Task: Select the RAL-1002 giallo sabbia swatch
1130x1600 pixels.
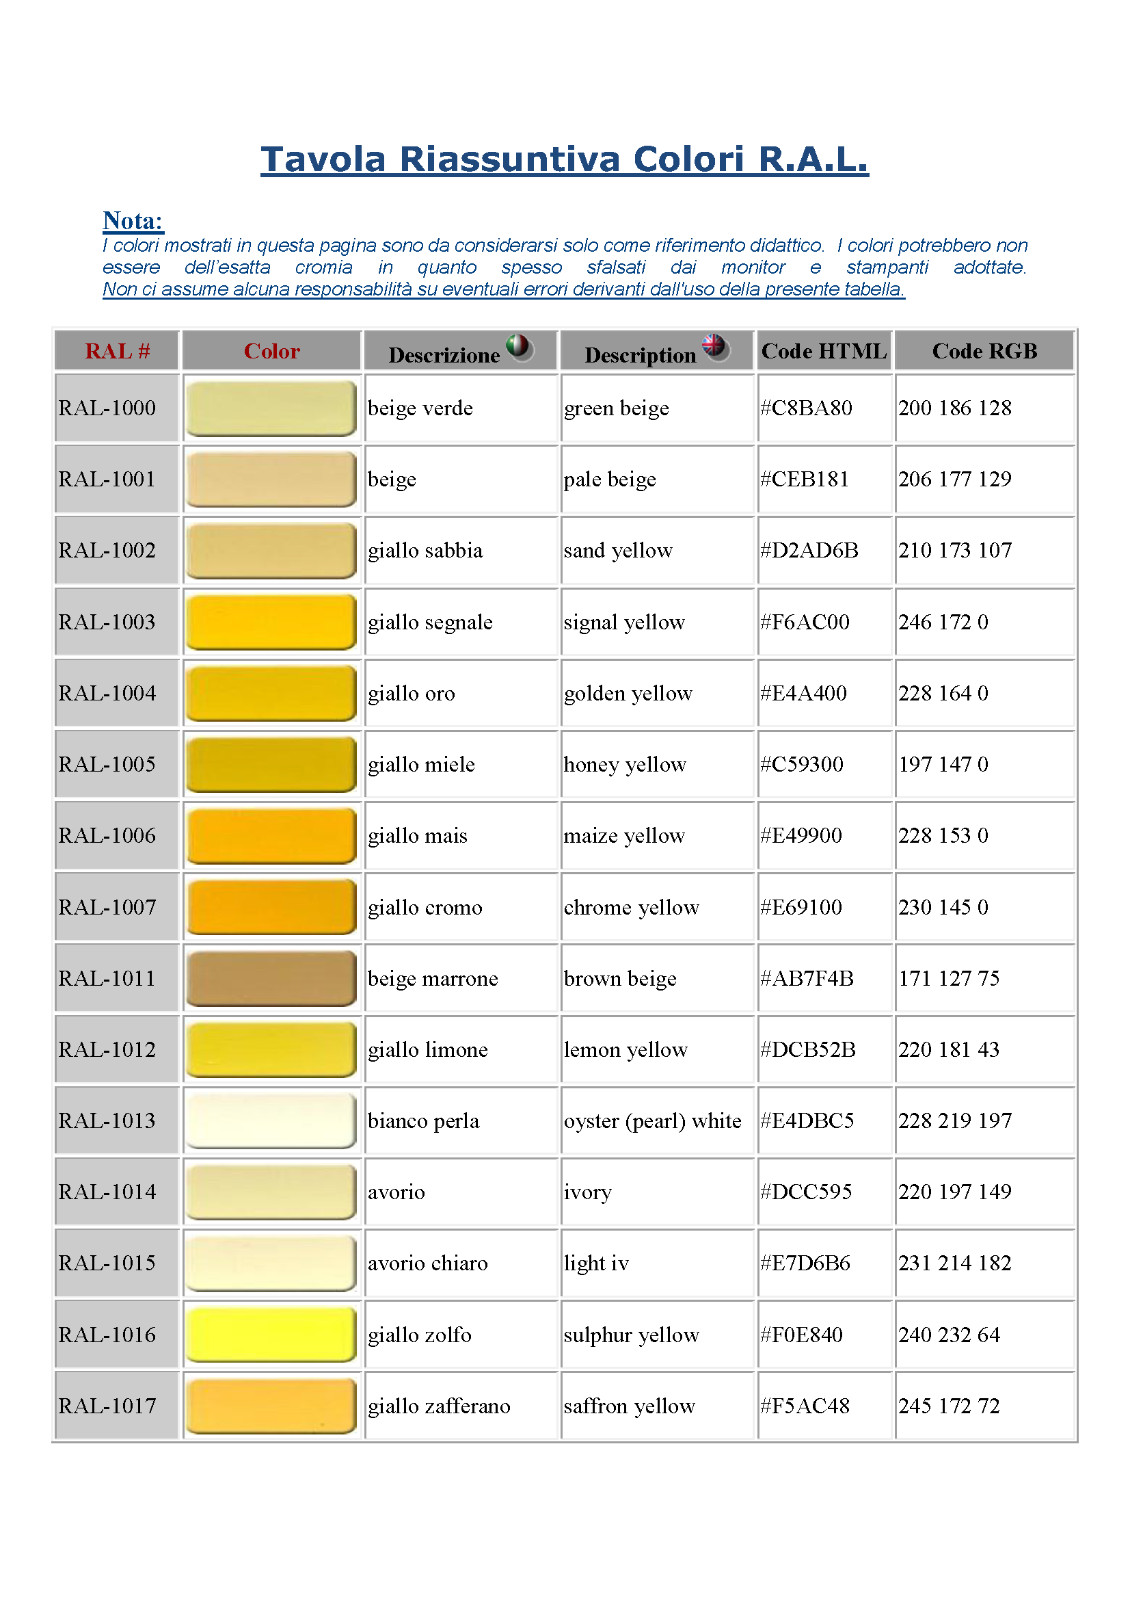Action: coord(271,550)
